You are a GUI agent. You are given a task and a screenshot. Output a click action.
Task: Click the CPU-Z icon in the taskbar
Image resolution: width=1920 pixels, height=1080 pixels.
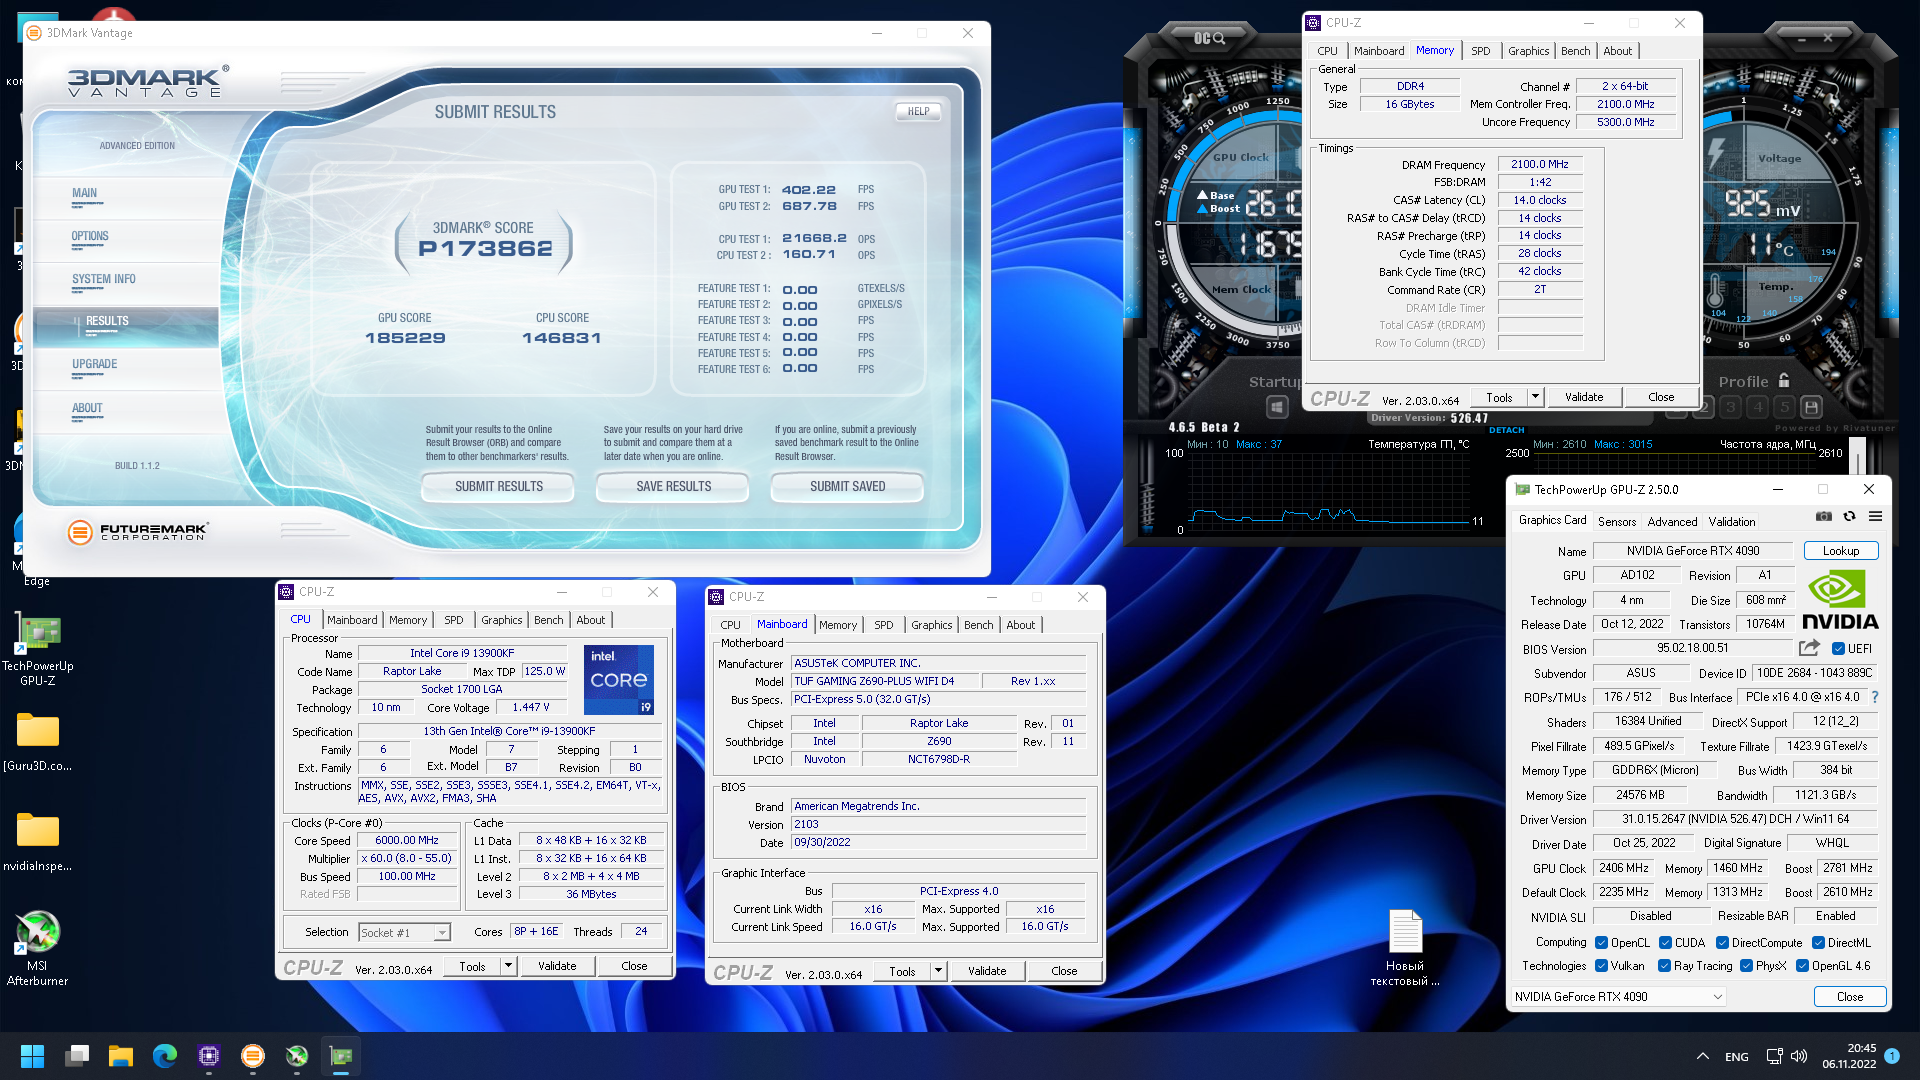(x=209, y=1056)
